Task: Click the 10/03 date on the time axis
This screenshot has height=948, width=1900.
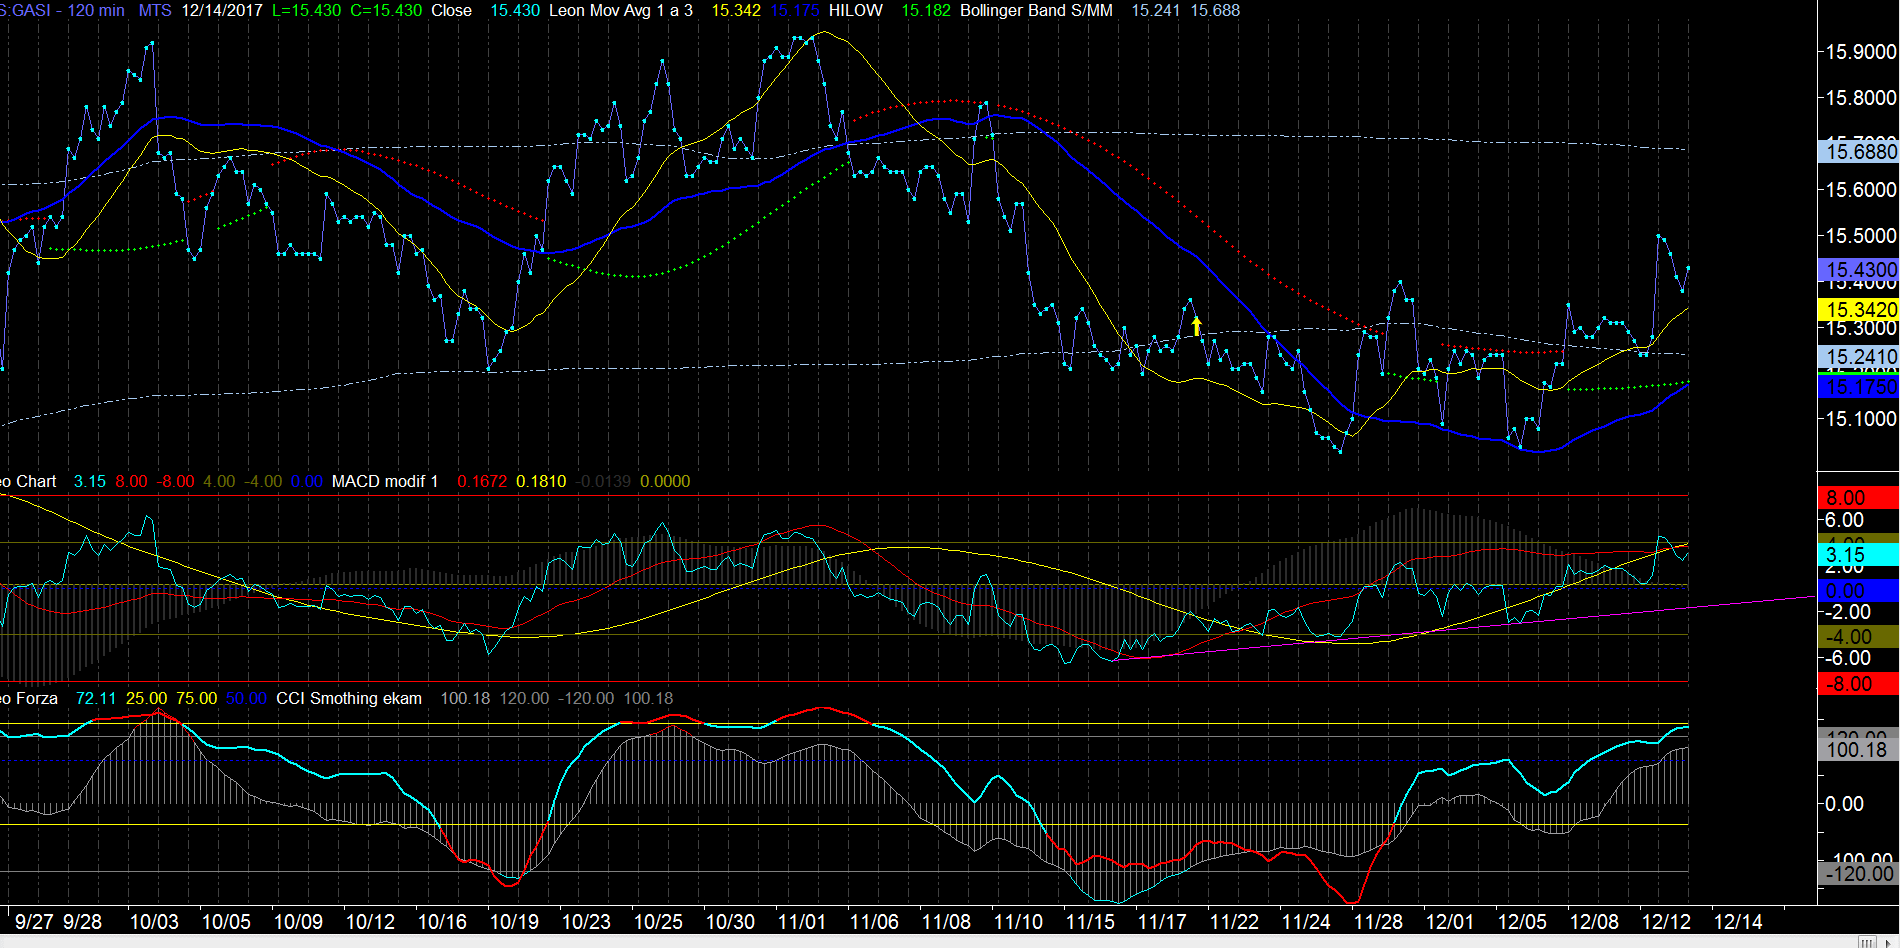Action: click(x=154, y=922)
